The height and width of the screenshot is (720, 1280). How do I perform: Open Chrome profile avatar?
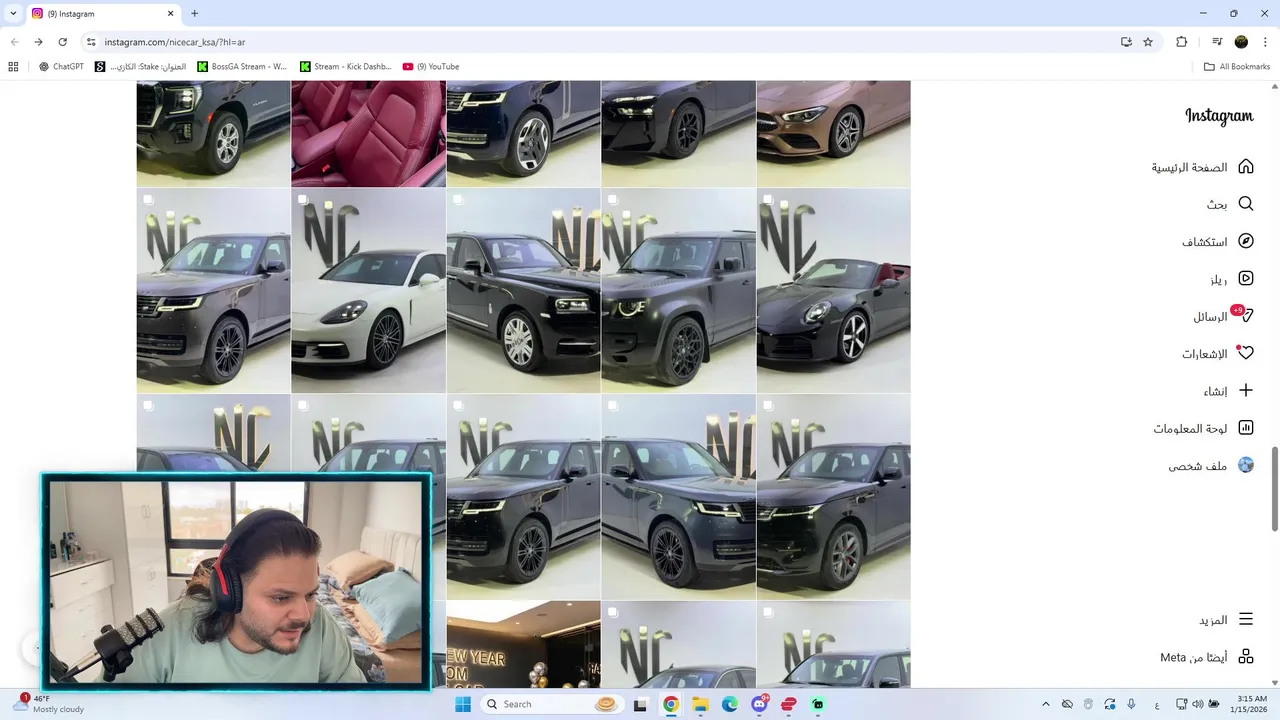pos(1241,42)
